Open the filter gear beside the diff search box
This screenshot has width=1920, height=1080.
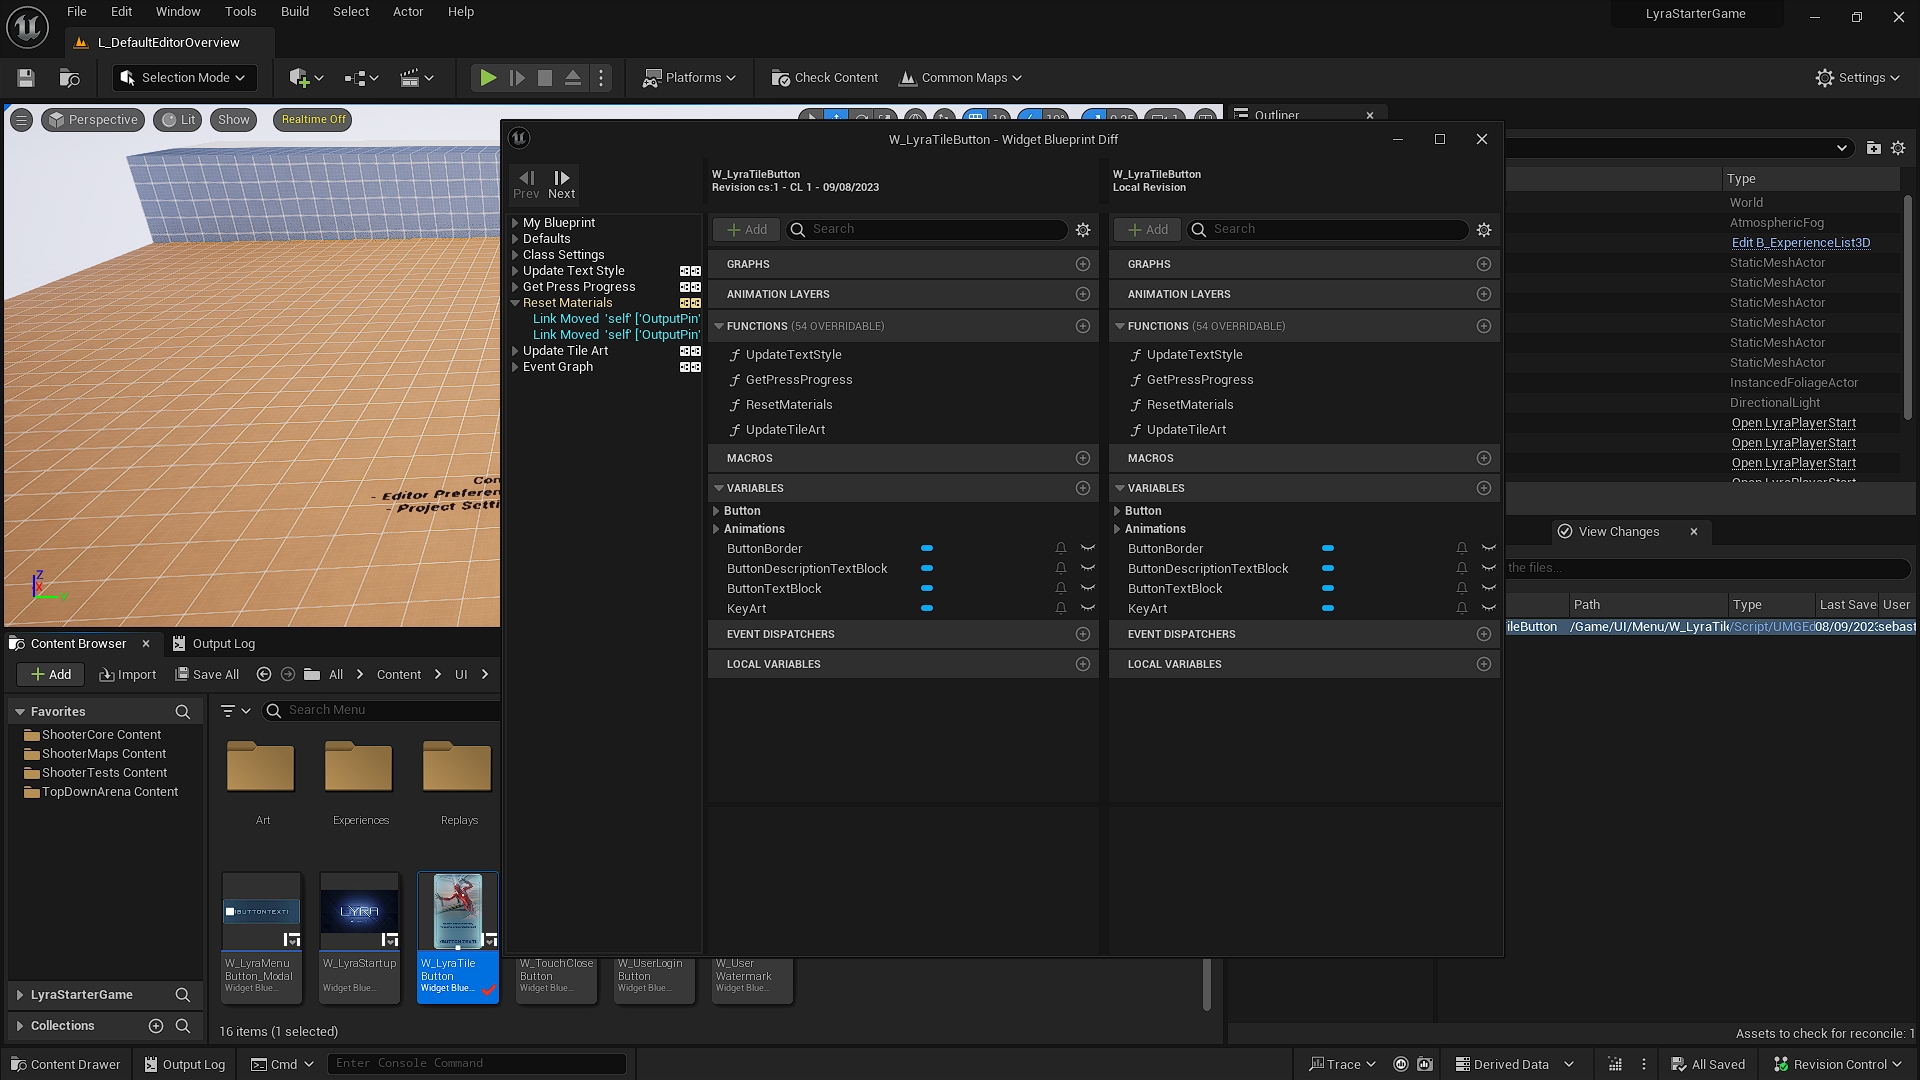[x=1083, y=229]
